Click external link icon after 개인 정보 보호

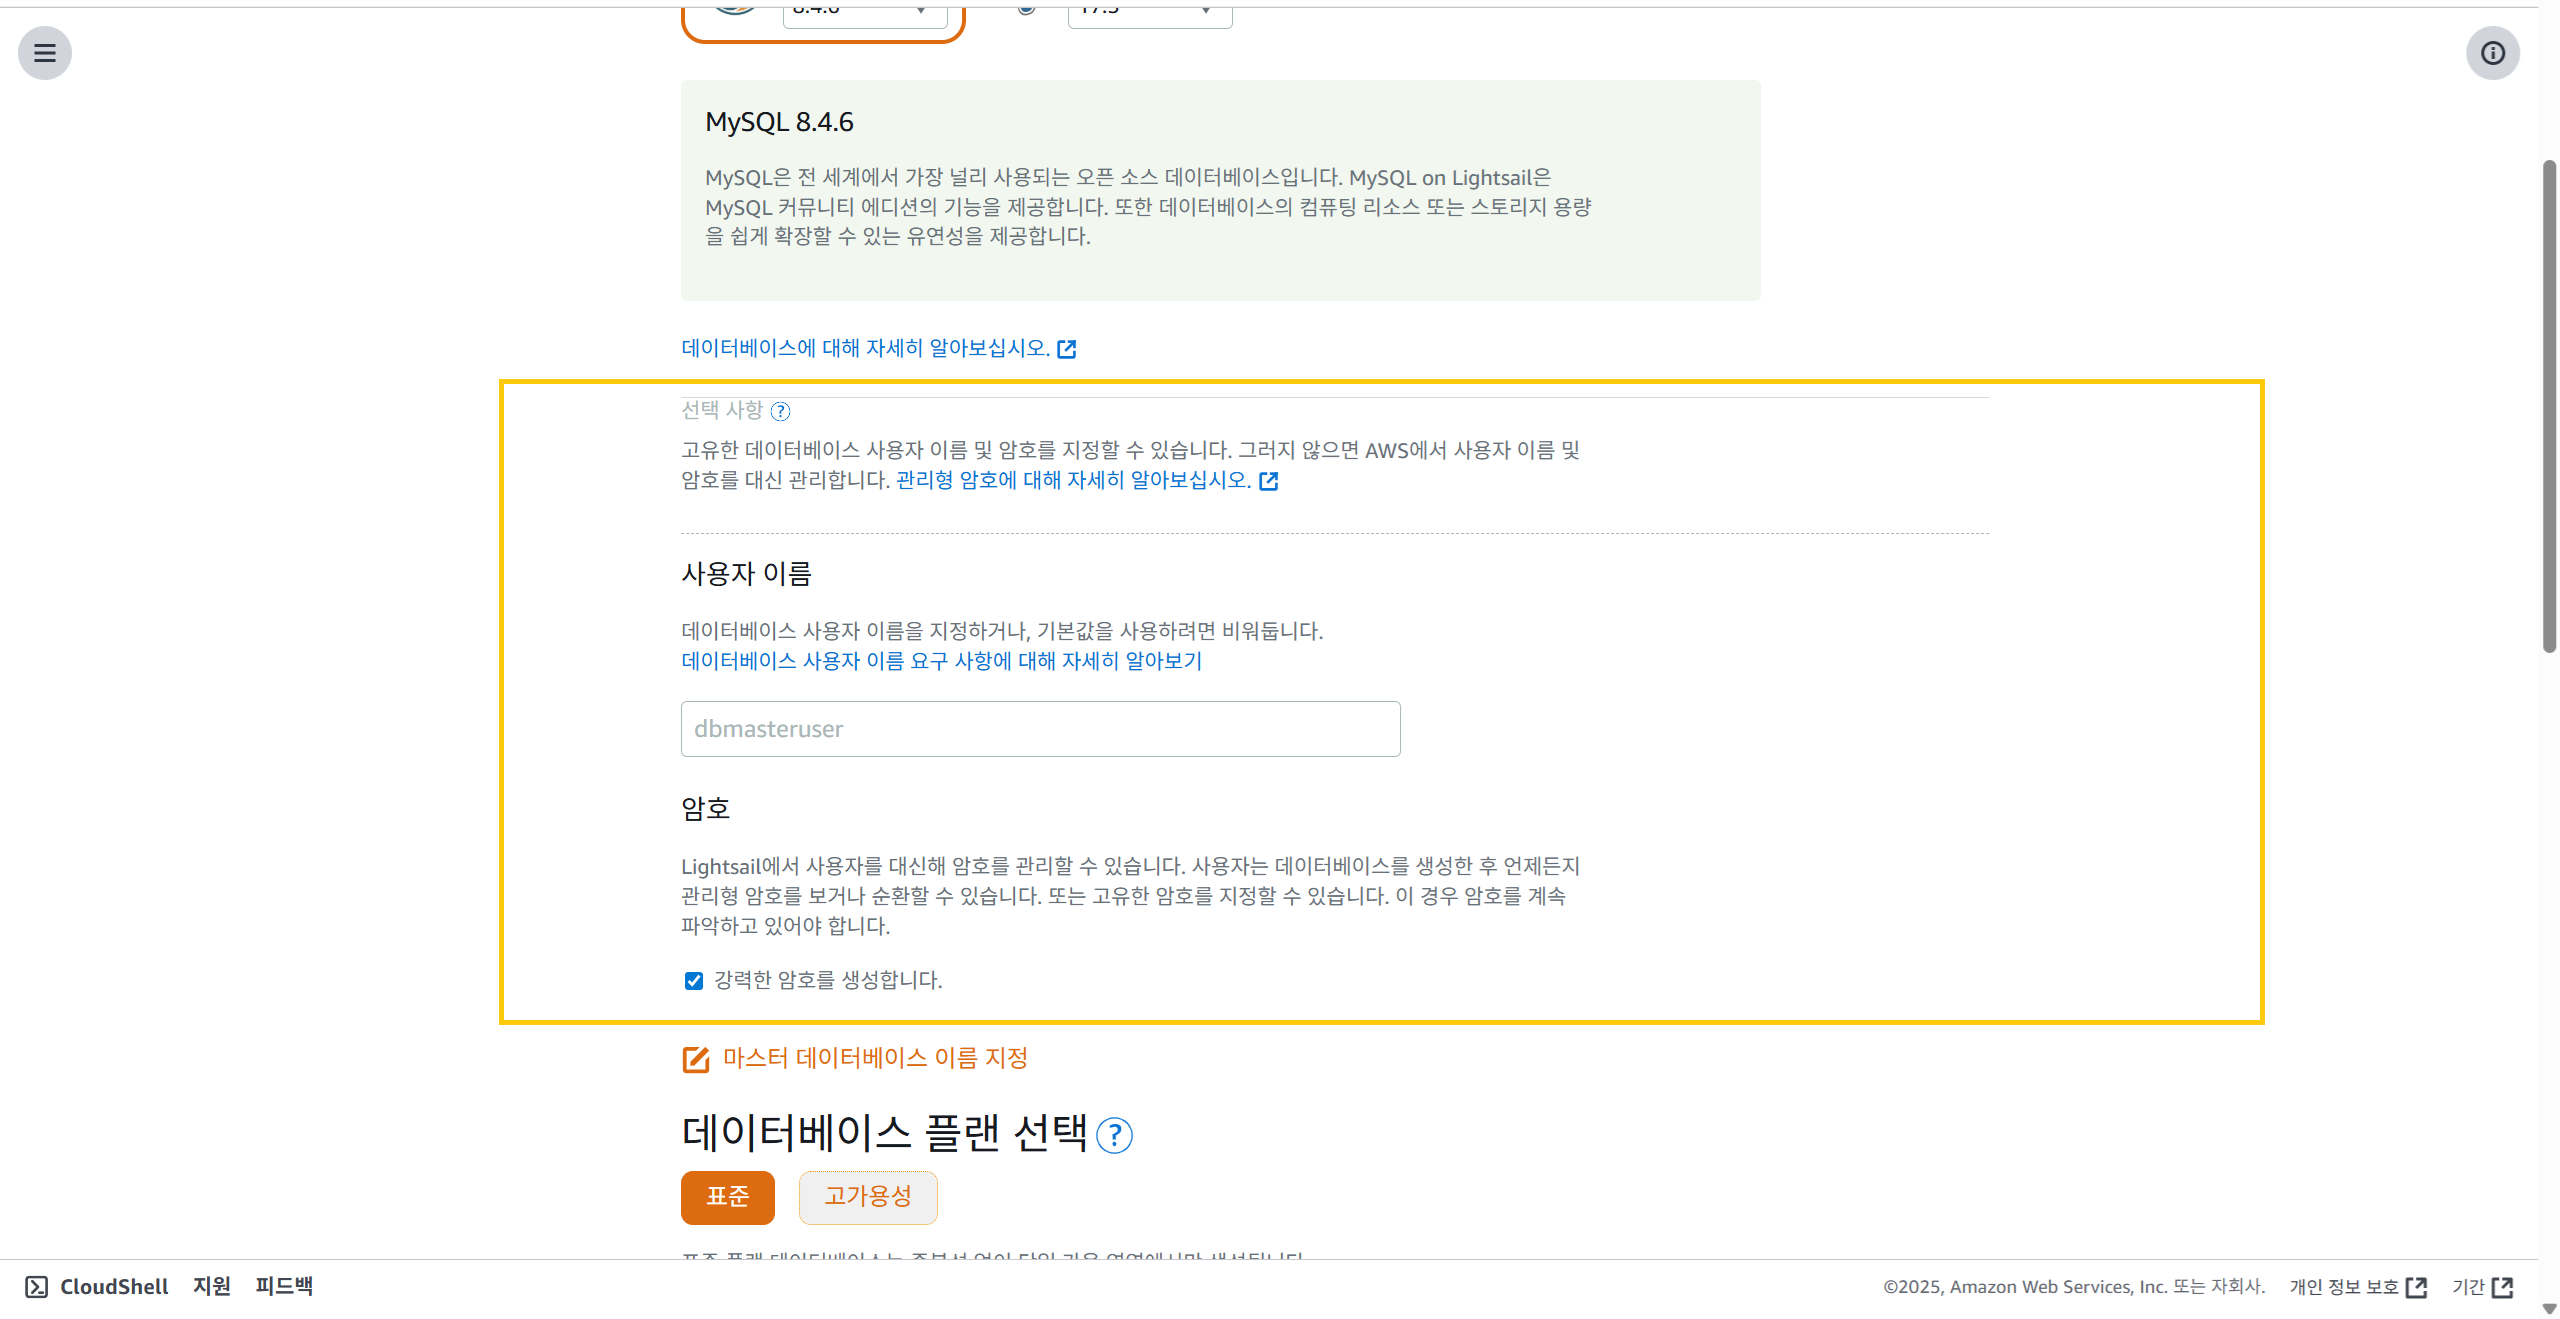pyautogui.click(x=2416, y=1287)
